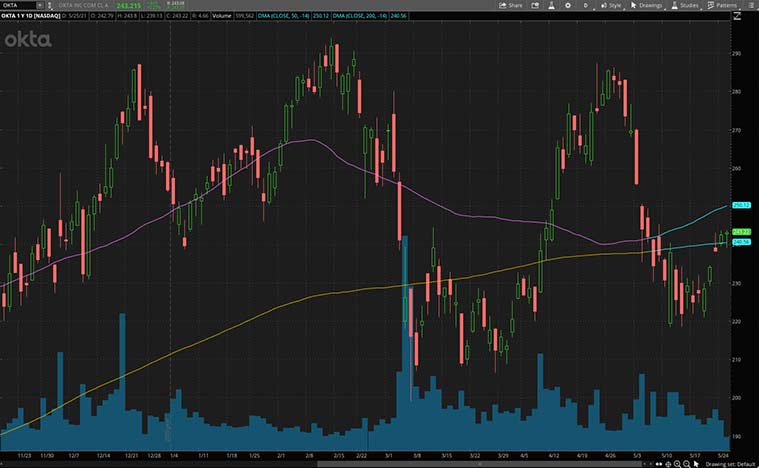The image size is (759, 468).
Task: Open the symbol selector dropdown arrow
Action: coord(40,5)
